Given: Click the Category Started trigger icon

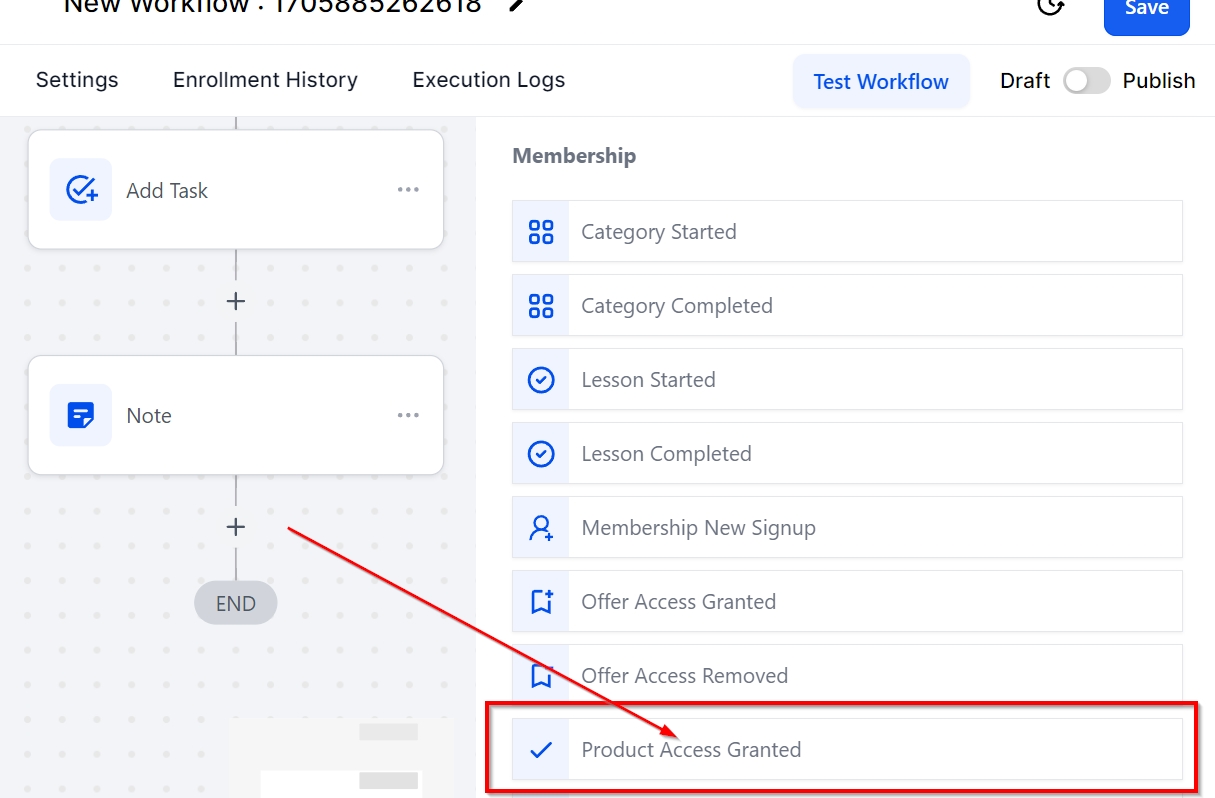Looking at the screenshot, I should (541, 232).
